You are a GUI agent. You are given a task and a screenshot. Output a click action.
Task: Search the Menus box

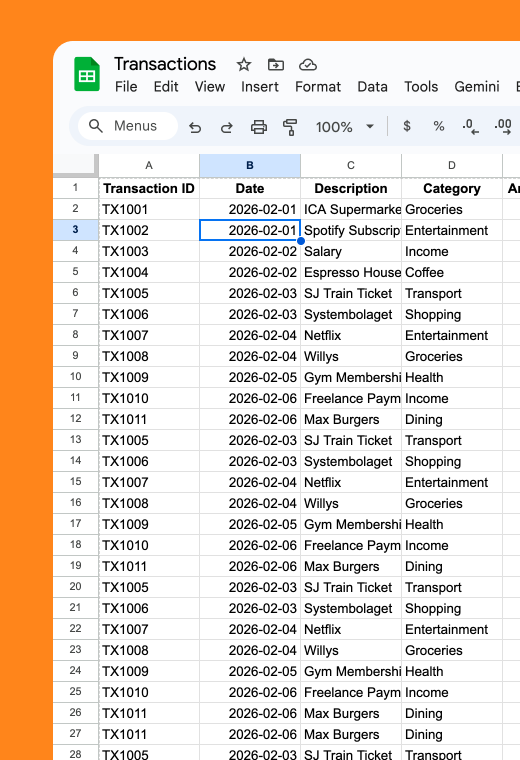128,126
